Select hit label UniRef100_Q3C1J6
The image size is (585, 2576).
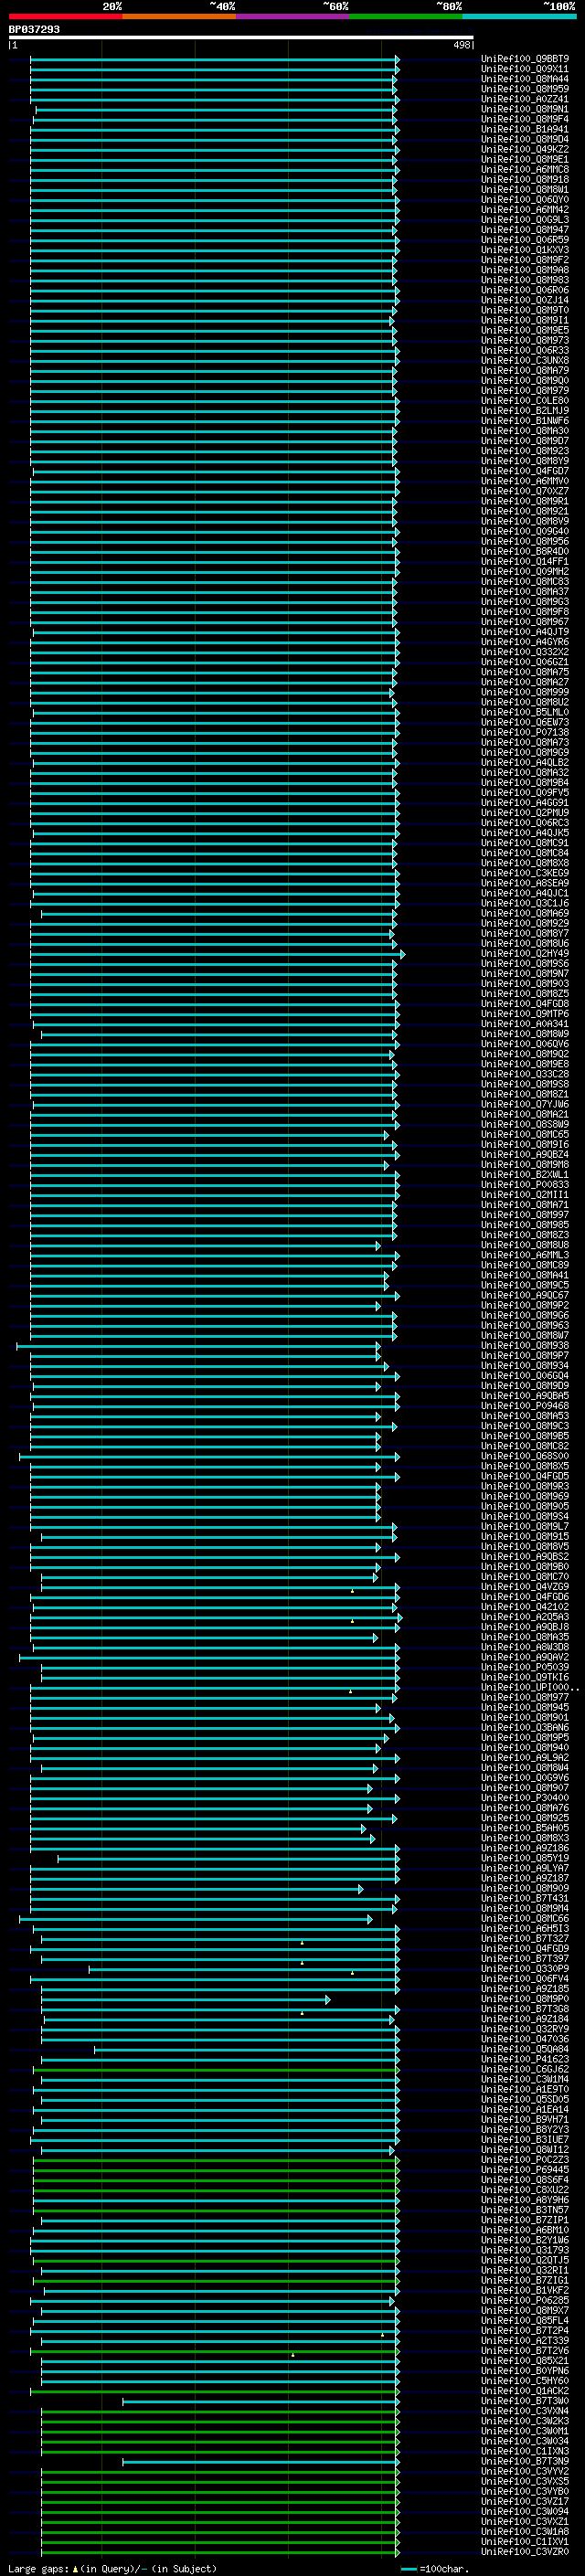click(524, 904)
